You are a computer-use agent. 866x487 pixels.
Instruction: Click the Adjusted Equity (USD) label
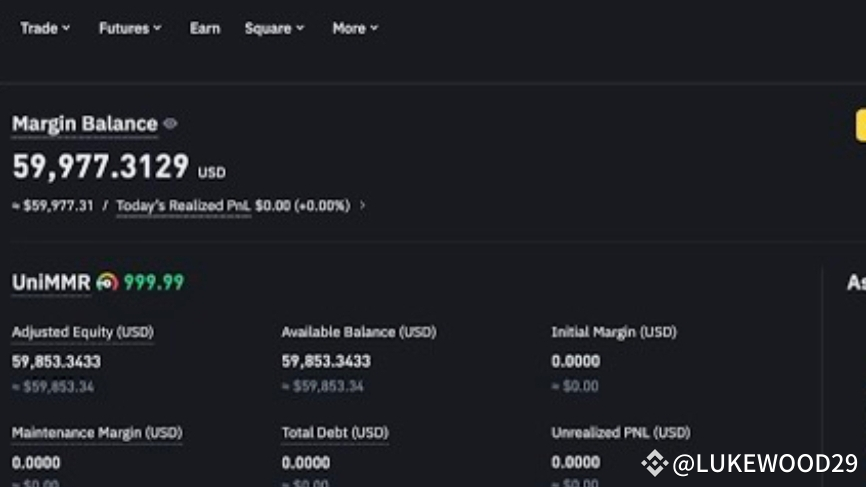83,331
